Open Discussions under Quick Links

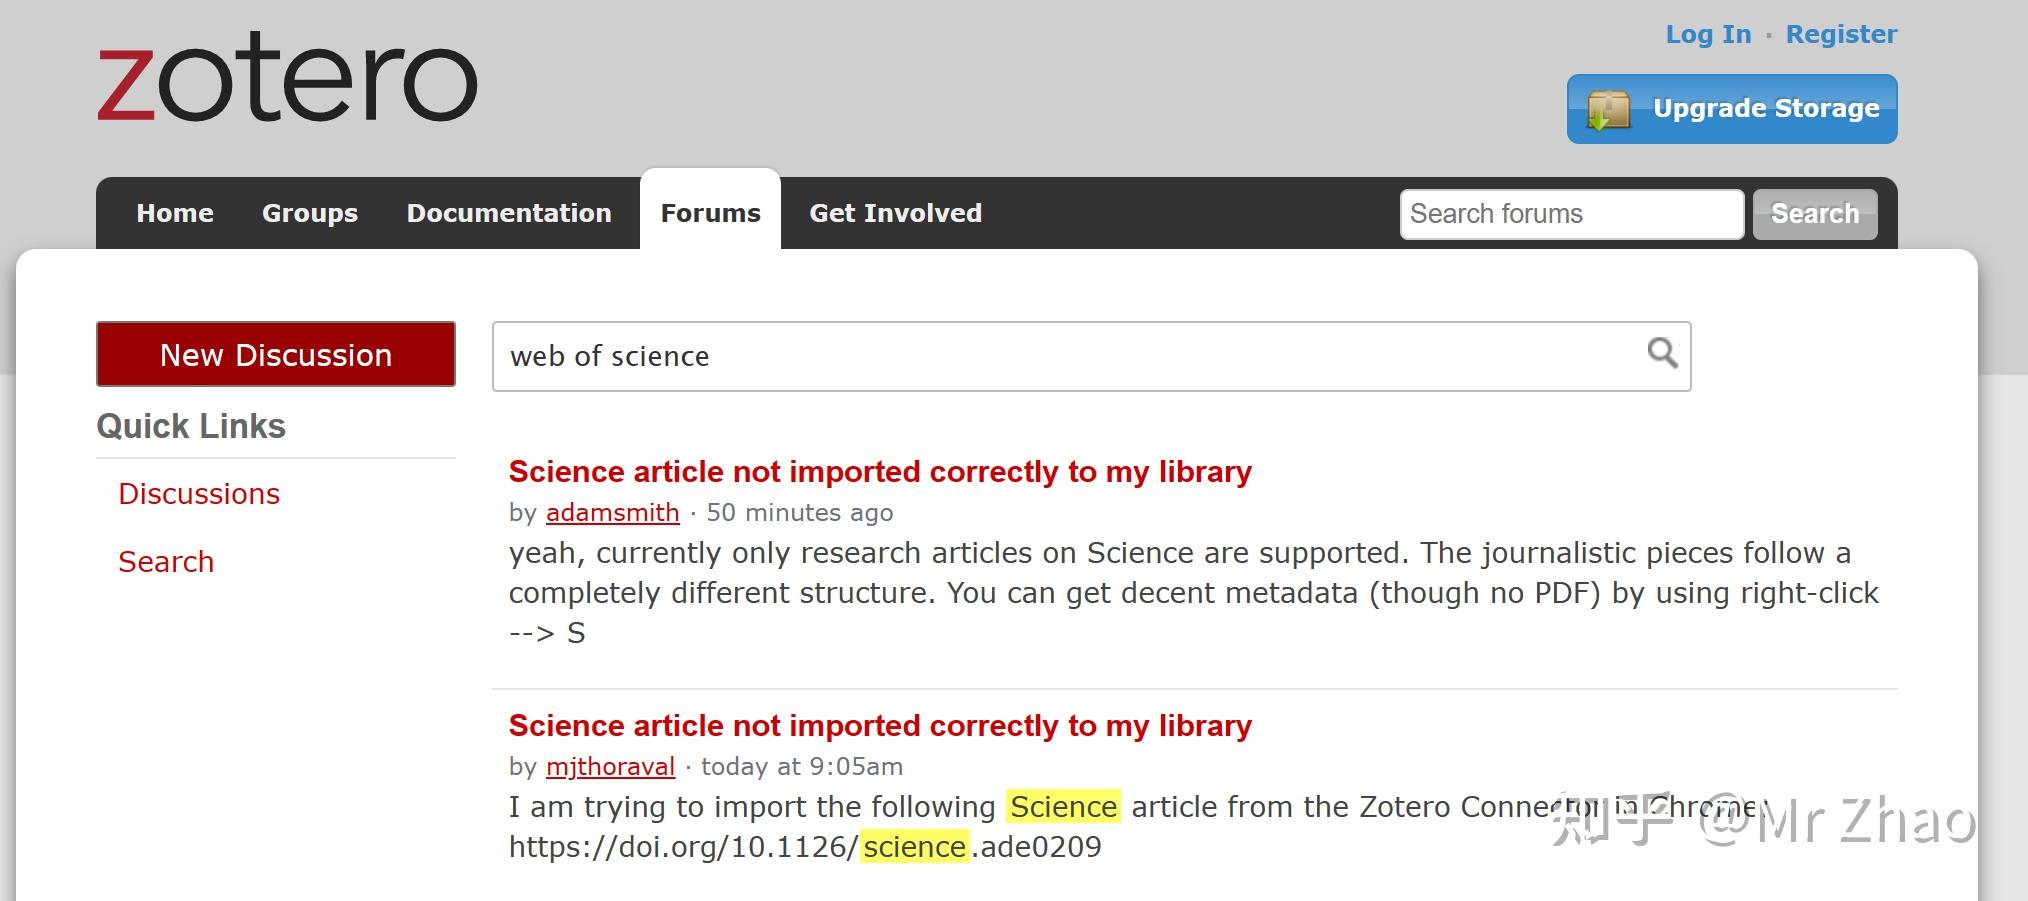coord(198,493)
